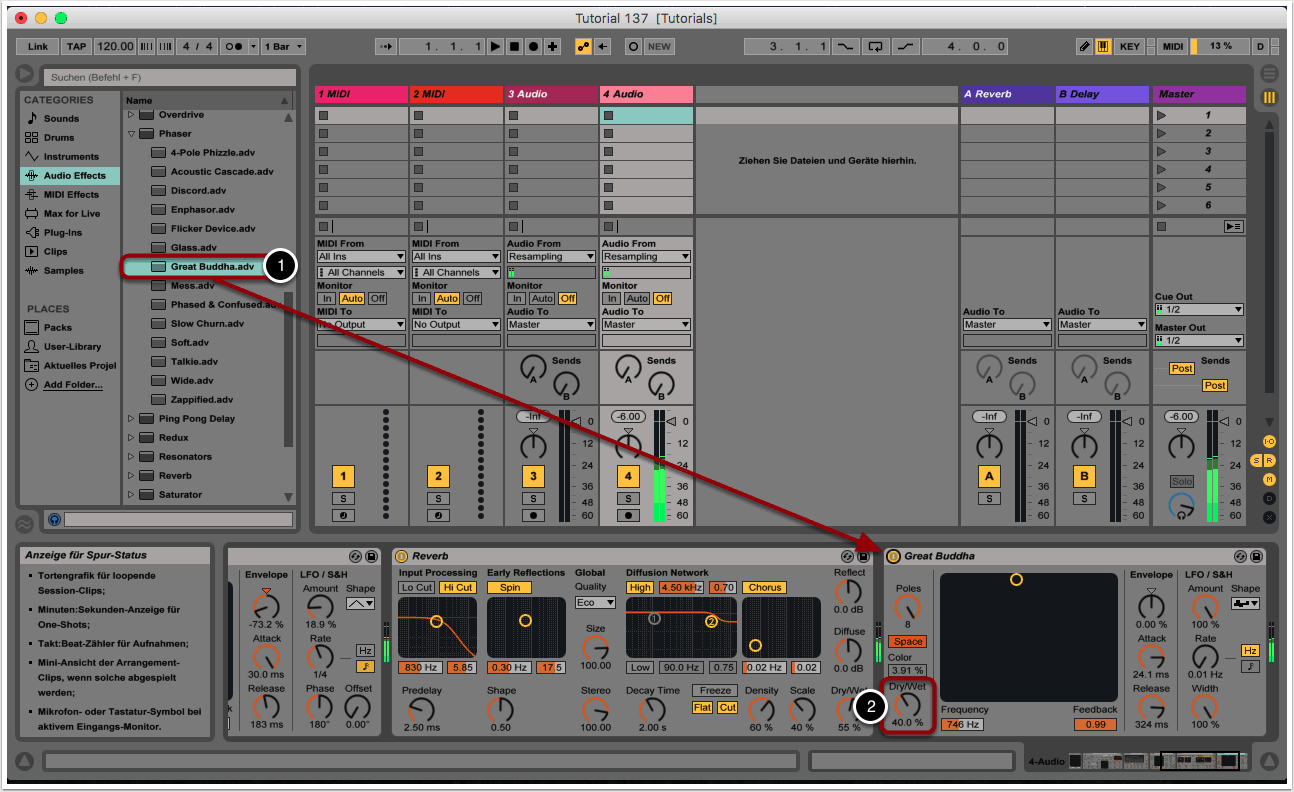
Task: Open the Reverb Quality Eco dropdown
Action: point(595,603)
